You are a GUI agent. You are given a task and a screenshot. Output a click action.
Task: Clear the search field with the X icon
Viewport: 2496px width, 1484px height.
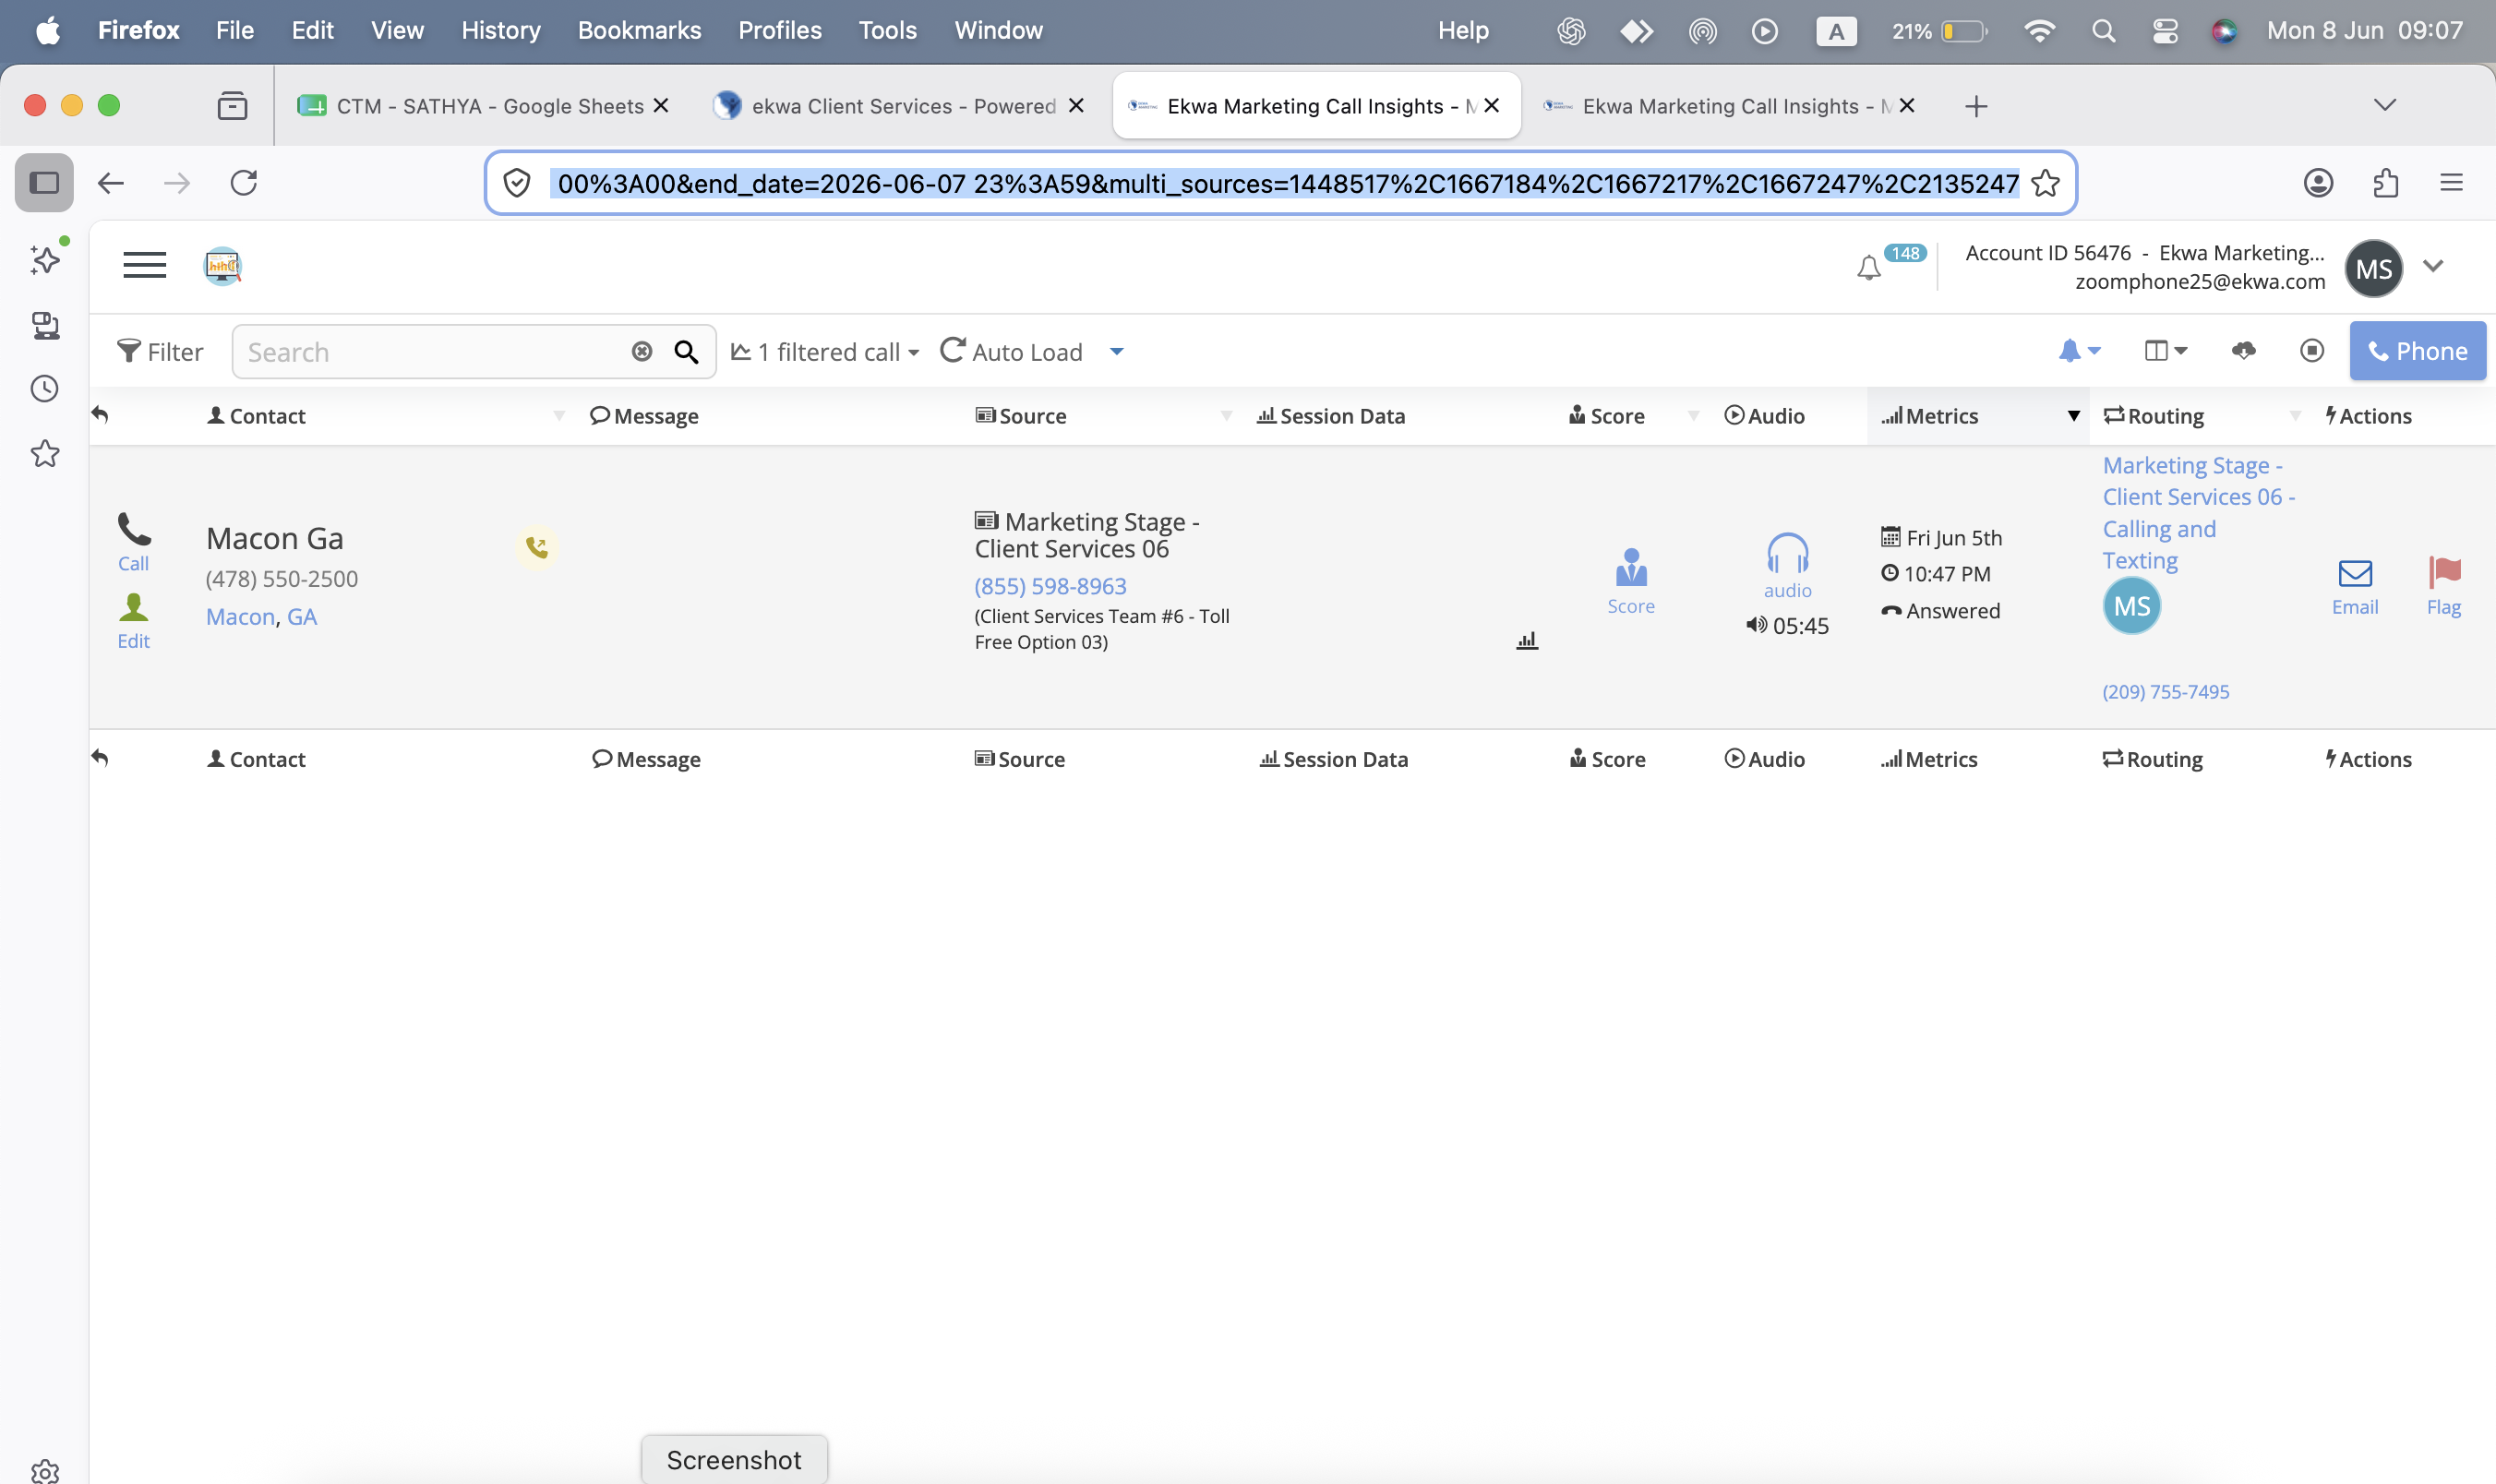(x=642, y=351)
